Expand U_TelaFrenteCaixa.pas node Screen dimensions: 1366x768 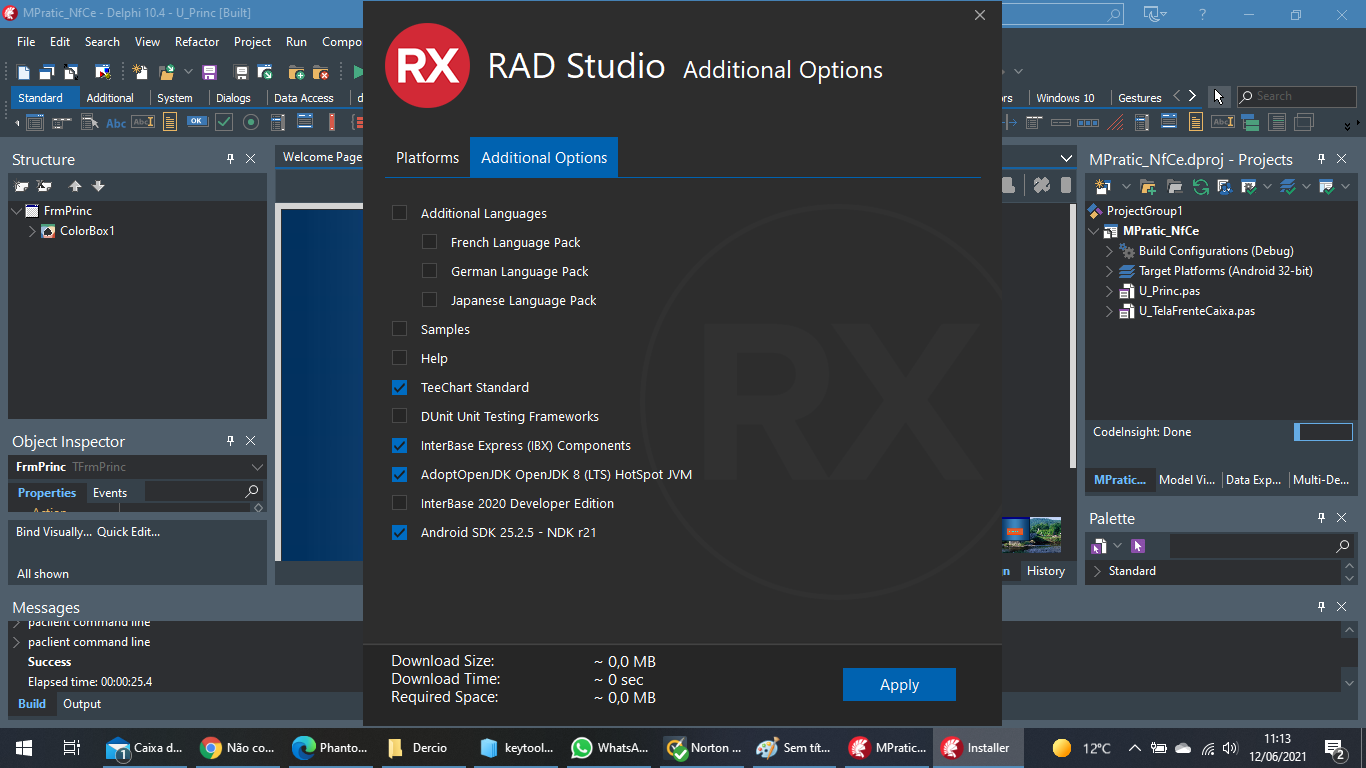[x=1109, y=311]
